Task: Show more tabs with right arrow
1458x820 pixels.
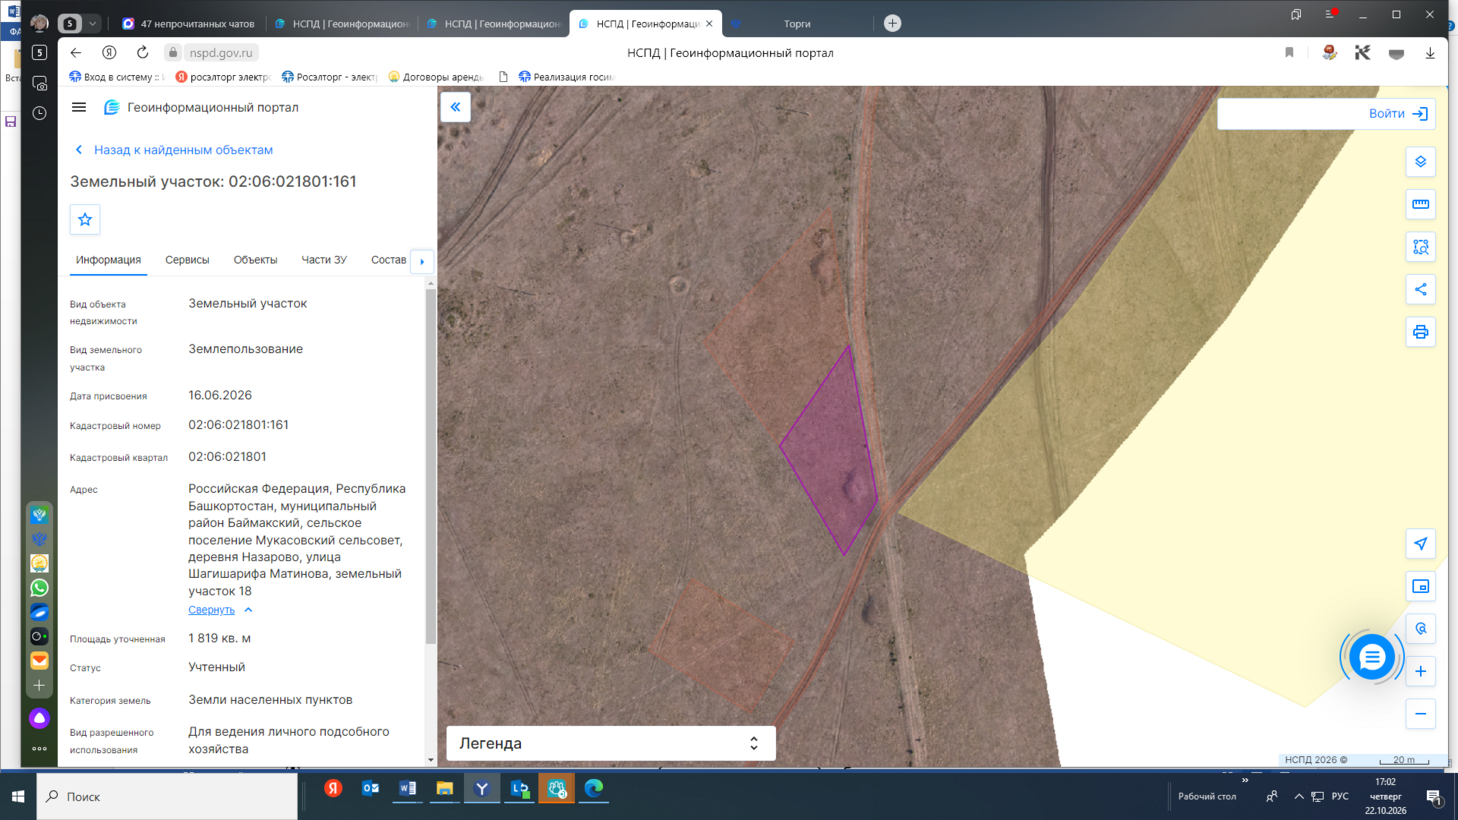Action: click(x=422, y=261)
